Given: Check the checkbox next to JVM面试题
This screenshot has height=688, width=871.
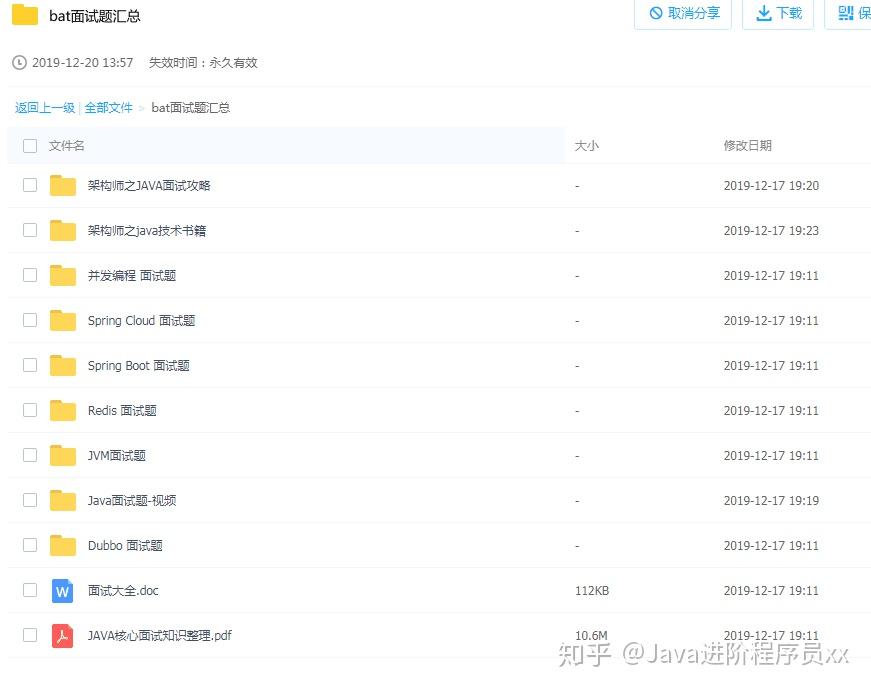Looking at the screenshot, I should point(30,455).
